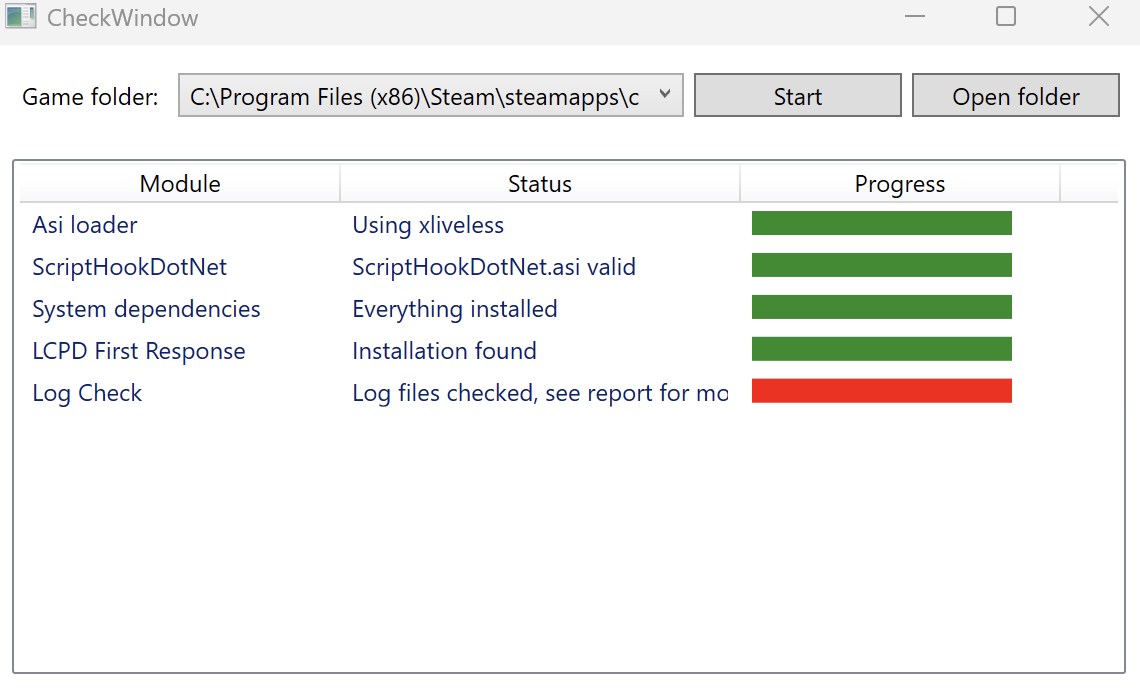
Task: Click the green Asi loader progress bar
Action: click(881, 223)
